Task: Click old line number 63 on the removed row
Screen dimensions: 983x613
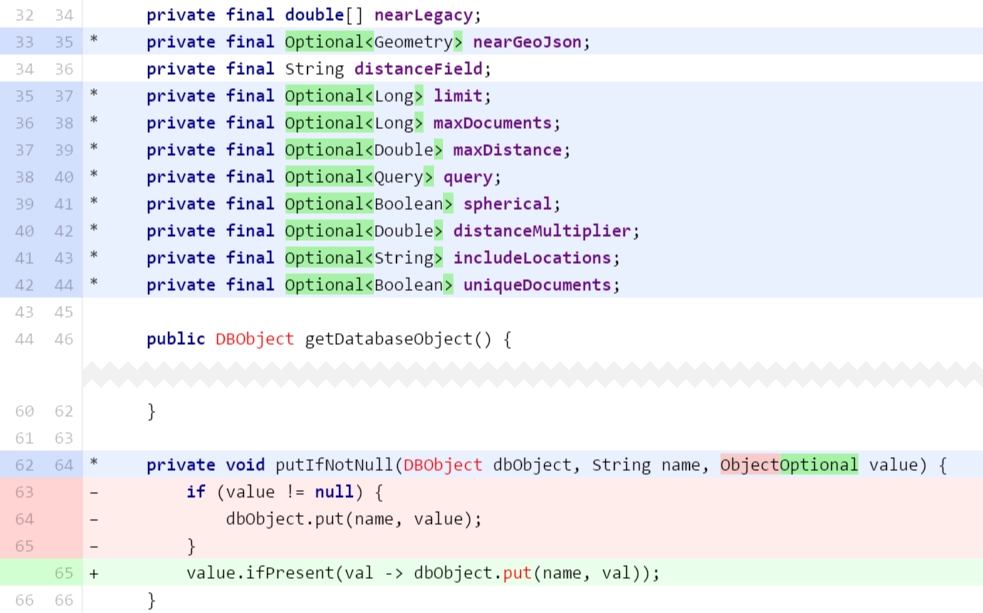Action: [24, 492]
